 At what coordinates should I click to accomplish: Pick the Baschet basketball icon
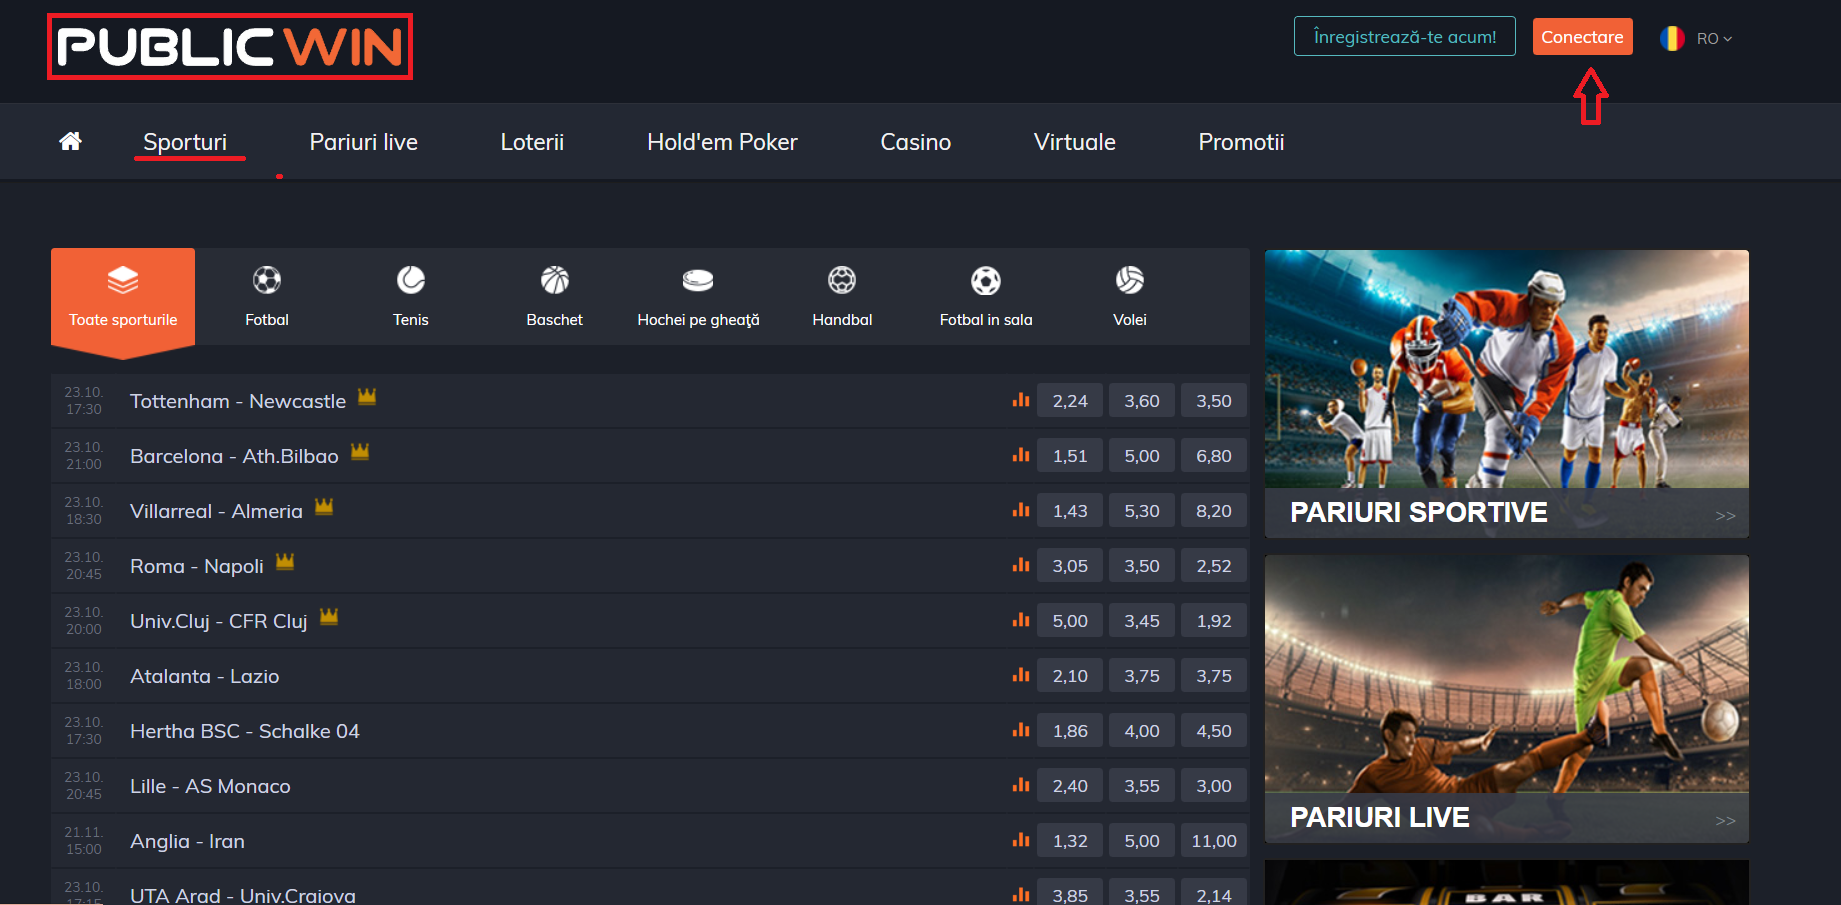[555, 280]
